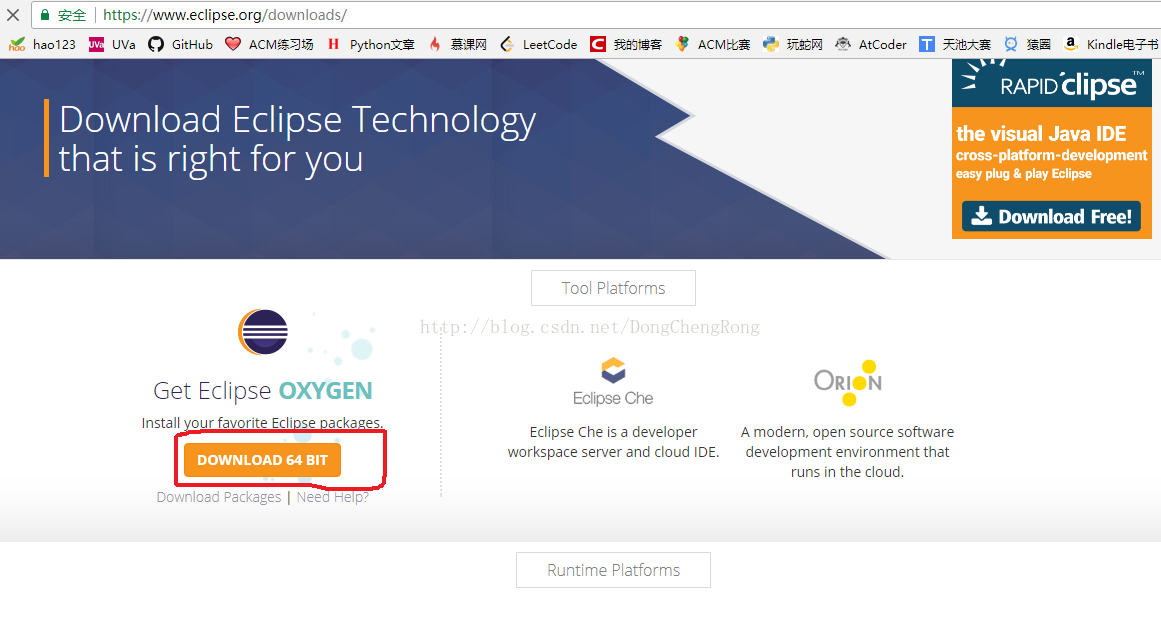
Task: Open the LeetCode bookmark
Action: point(538,44)
